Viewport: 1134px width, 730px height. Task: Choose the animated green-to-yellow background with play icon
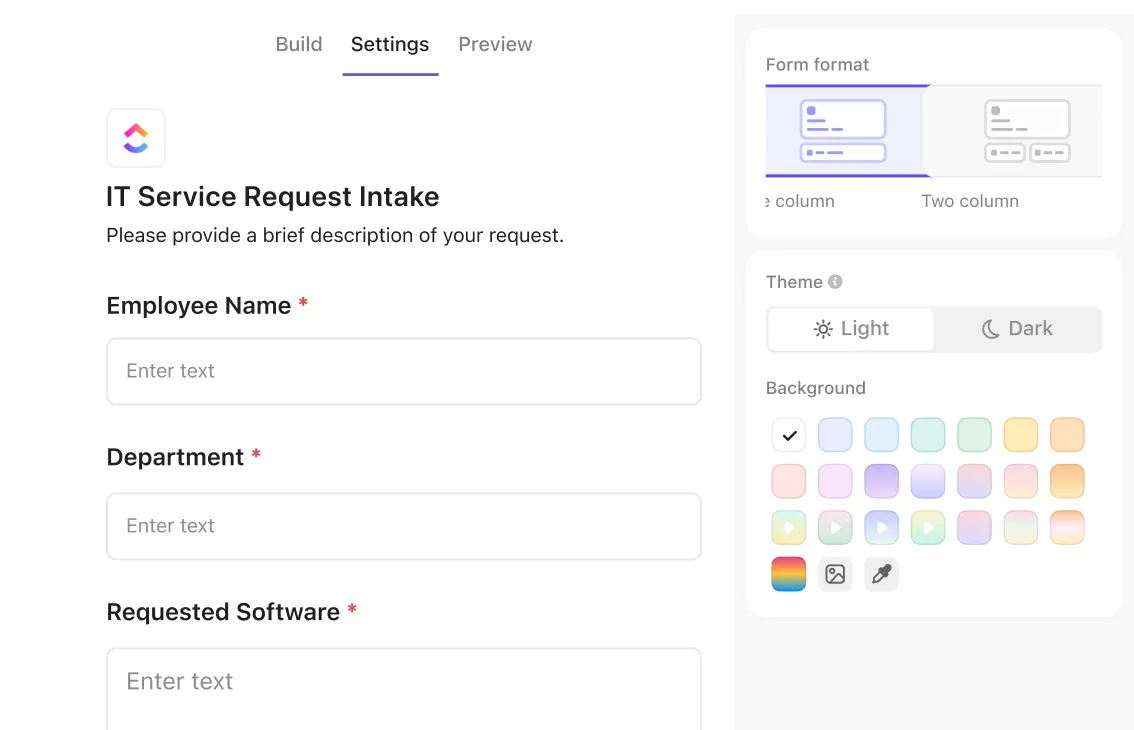789,528
